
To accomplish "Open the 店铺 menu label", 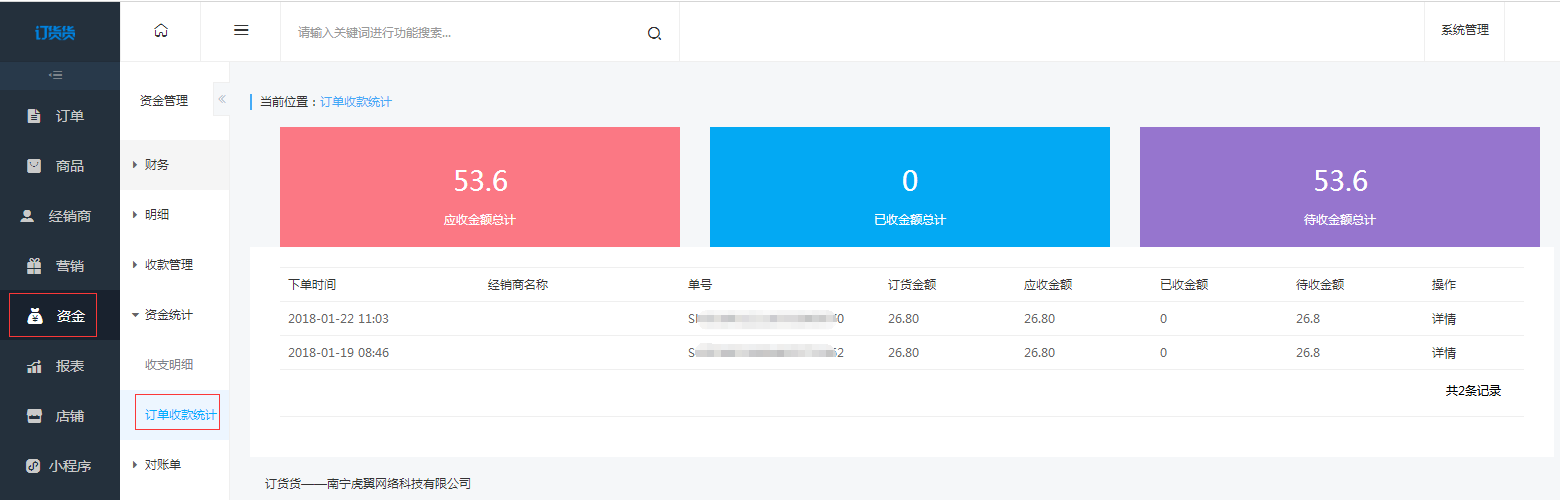I will coord(70,416).
